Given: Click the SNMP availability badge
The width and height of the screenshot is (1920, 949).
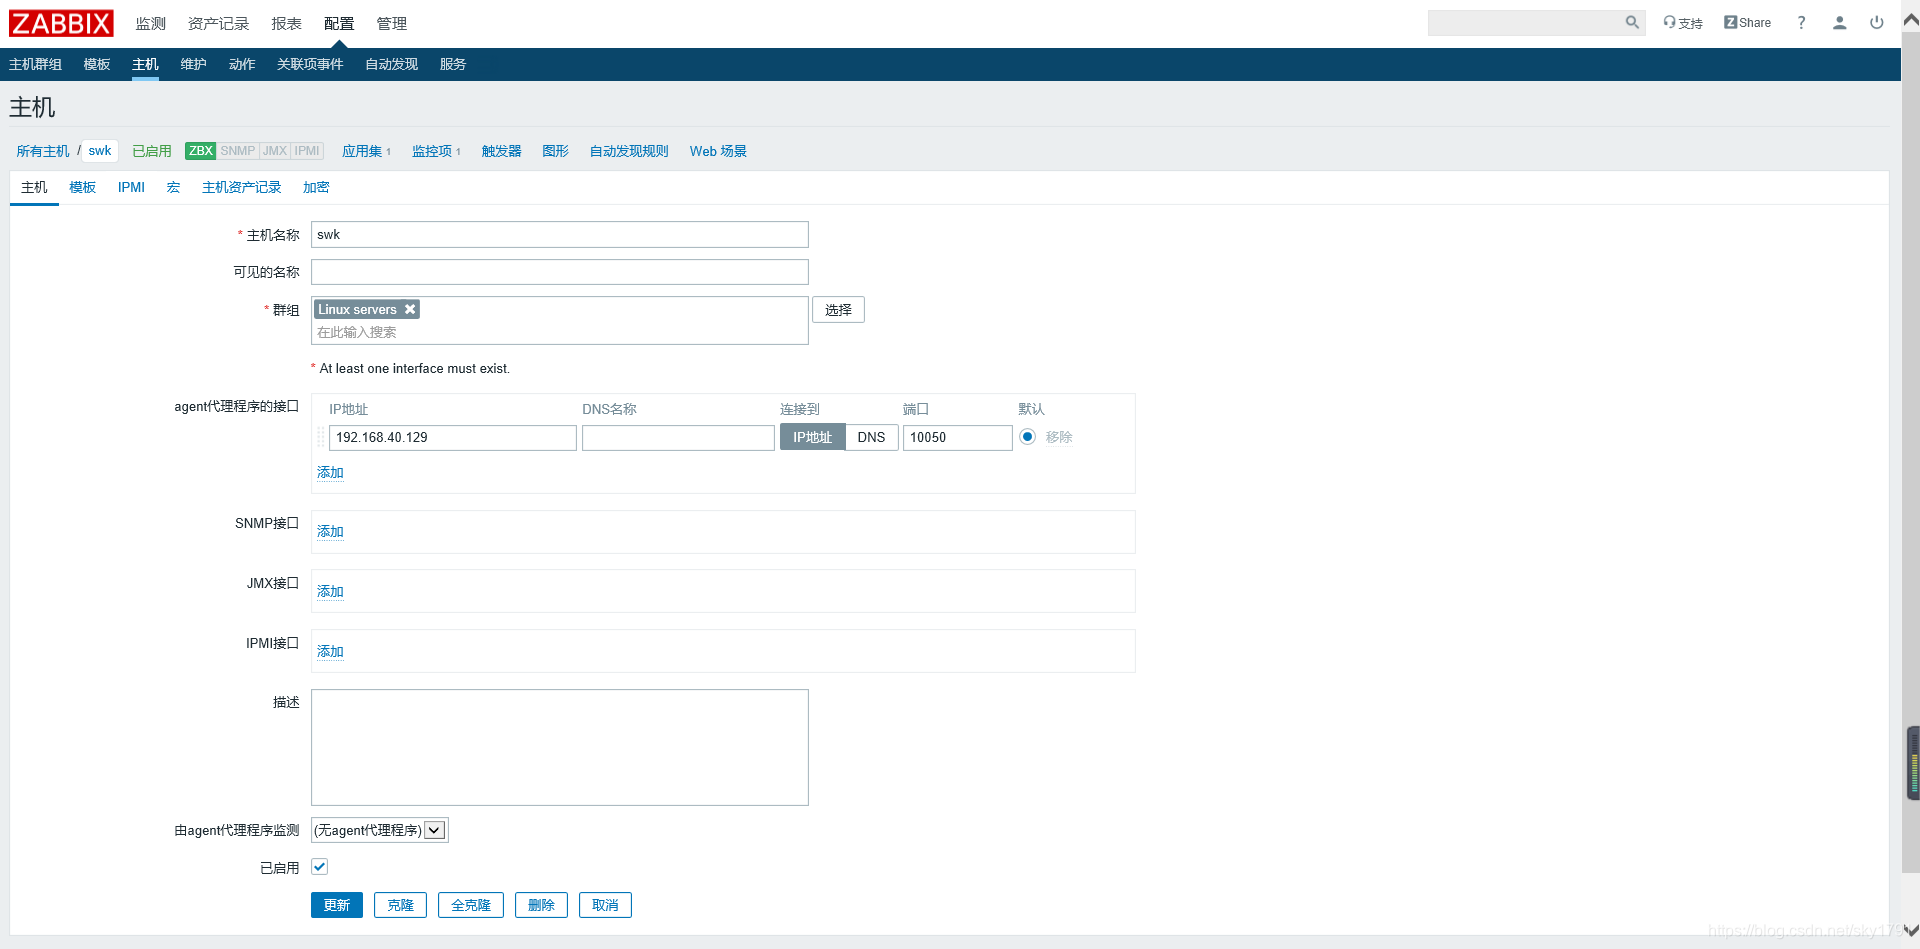Looking at the screenshot, I should (x=238, y=151).
